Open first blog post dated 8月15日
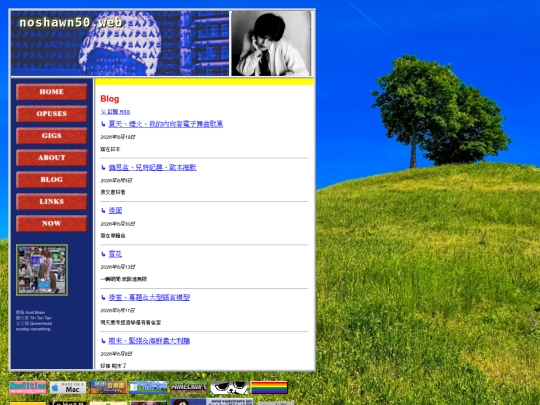 click(166, 124)
